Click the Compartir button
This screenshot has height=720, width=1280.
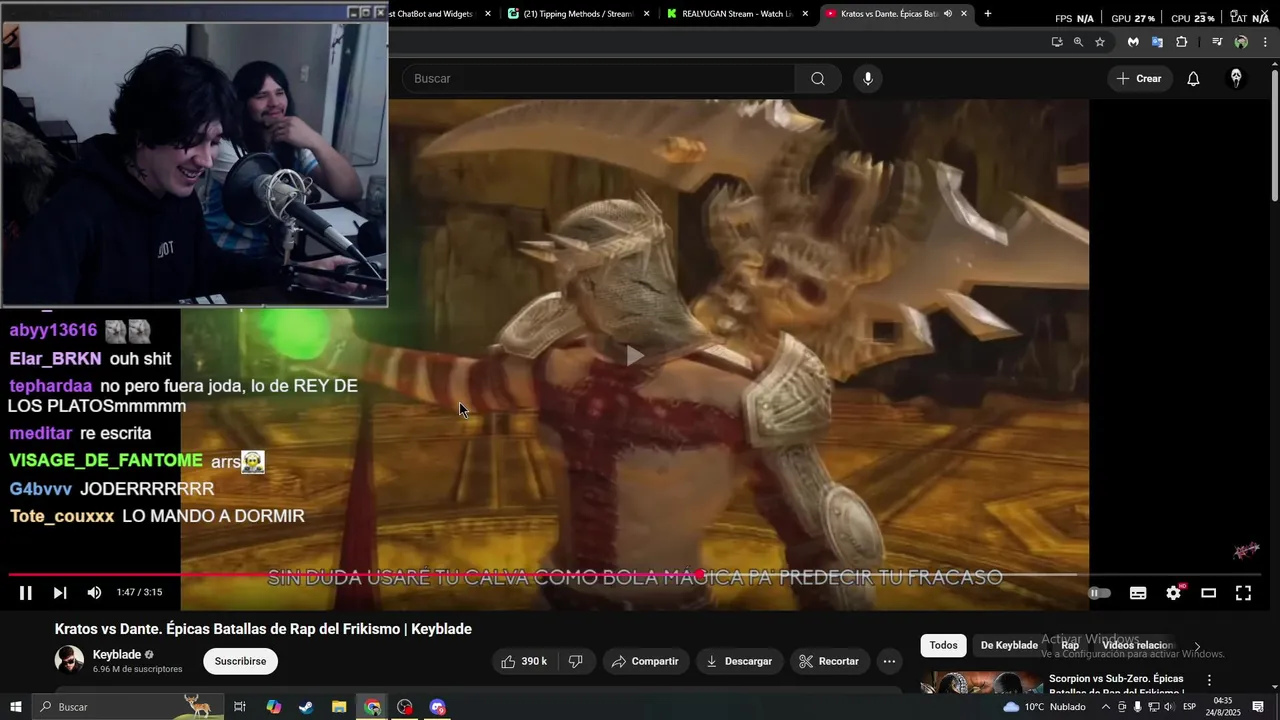[x=644, y=661]
